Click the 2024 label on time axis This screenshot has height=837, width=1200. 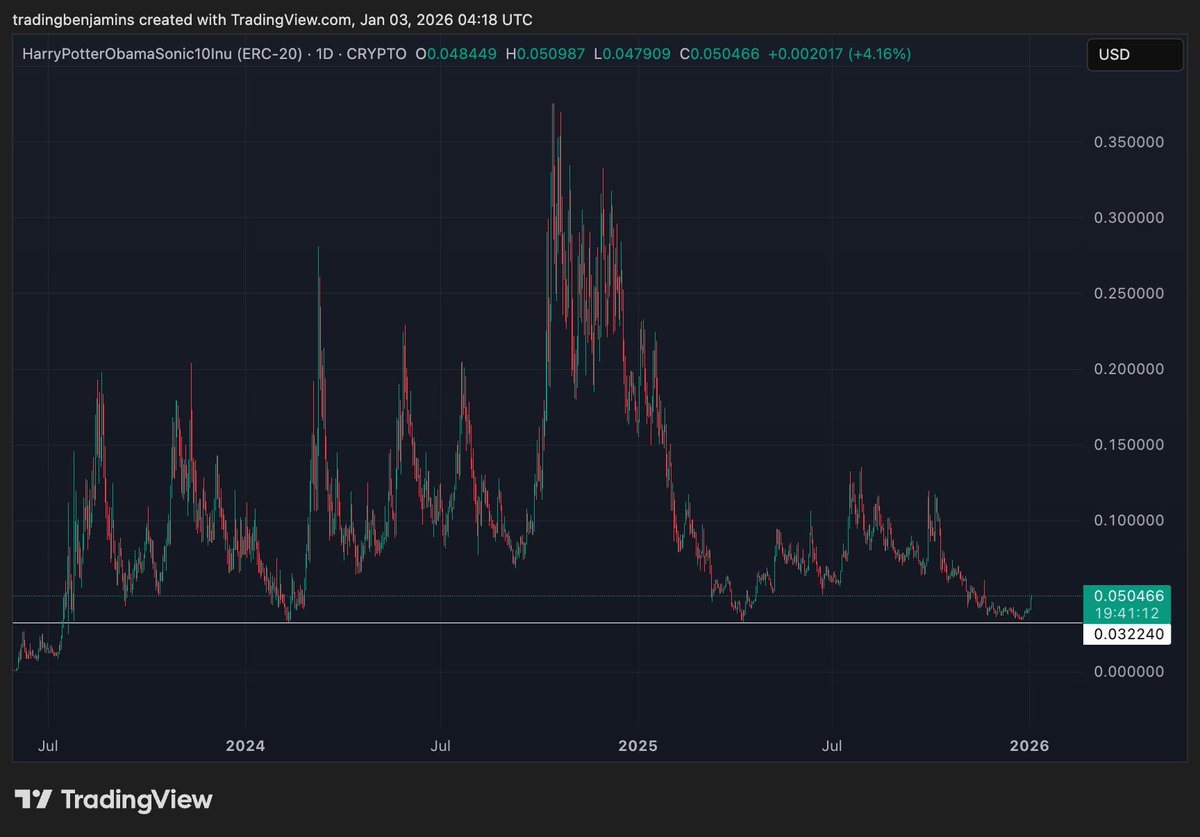coord(245,745)
